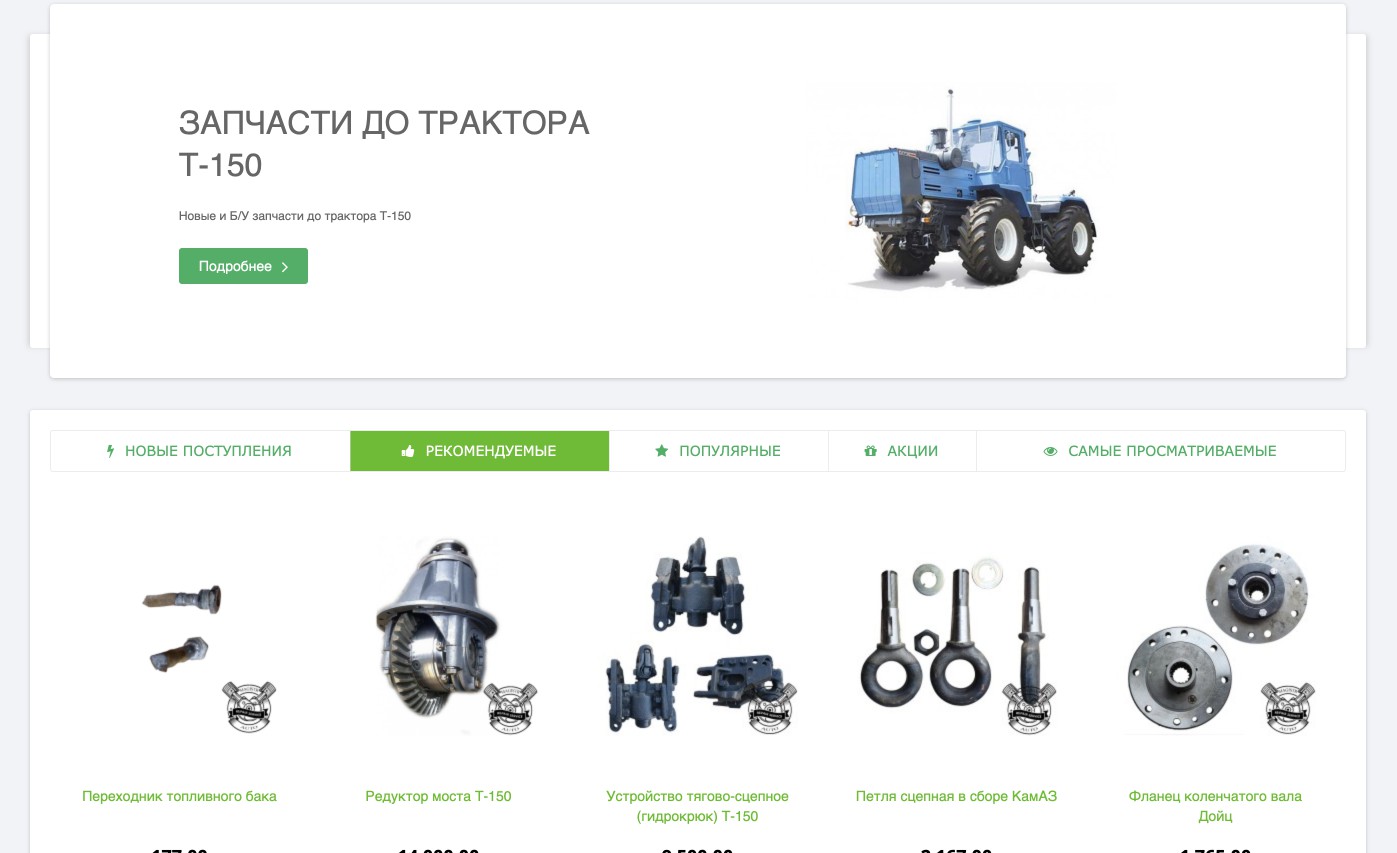
Task: Open the Редуктор моста Т-150 product photo
Action: (438, 634)
